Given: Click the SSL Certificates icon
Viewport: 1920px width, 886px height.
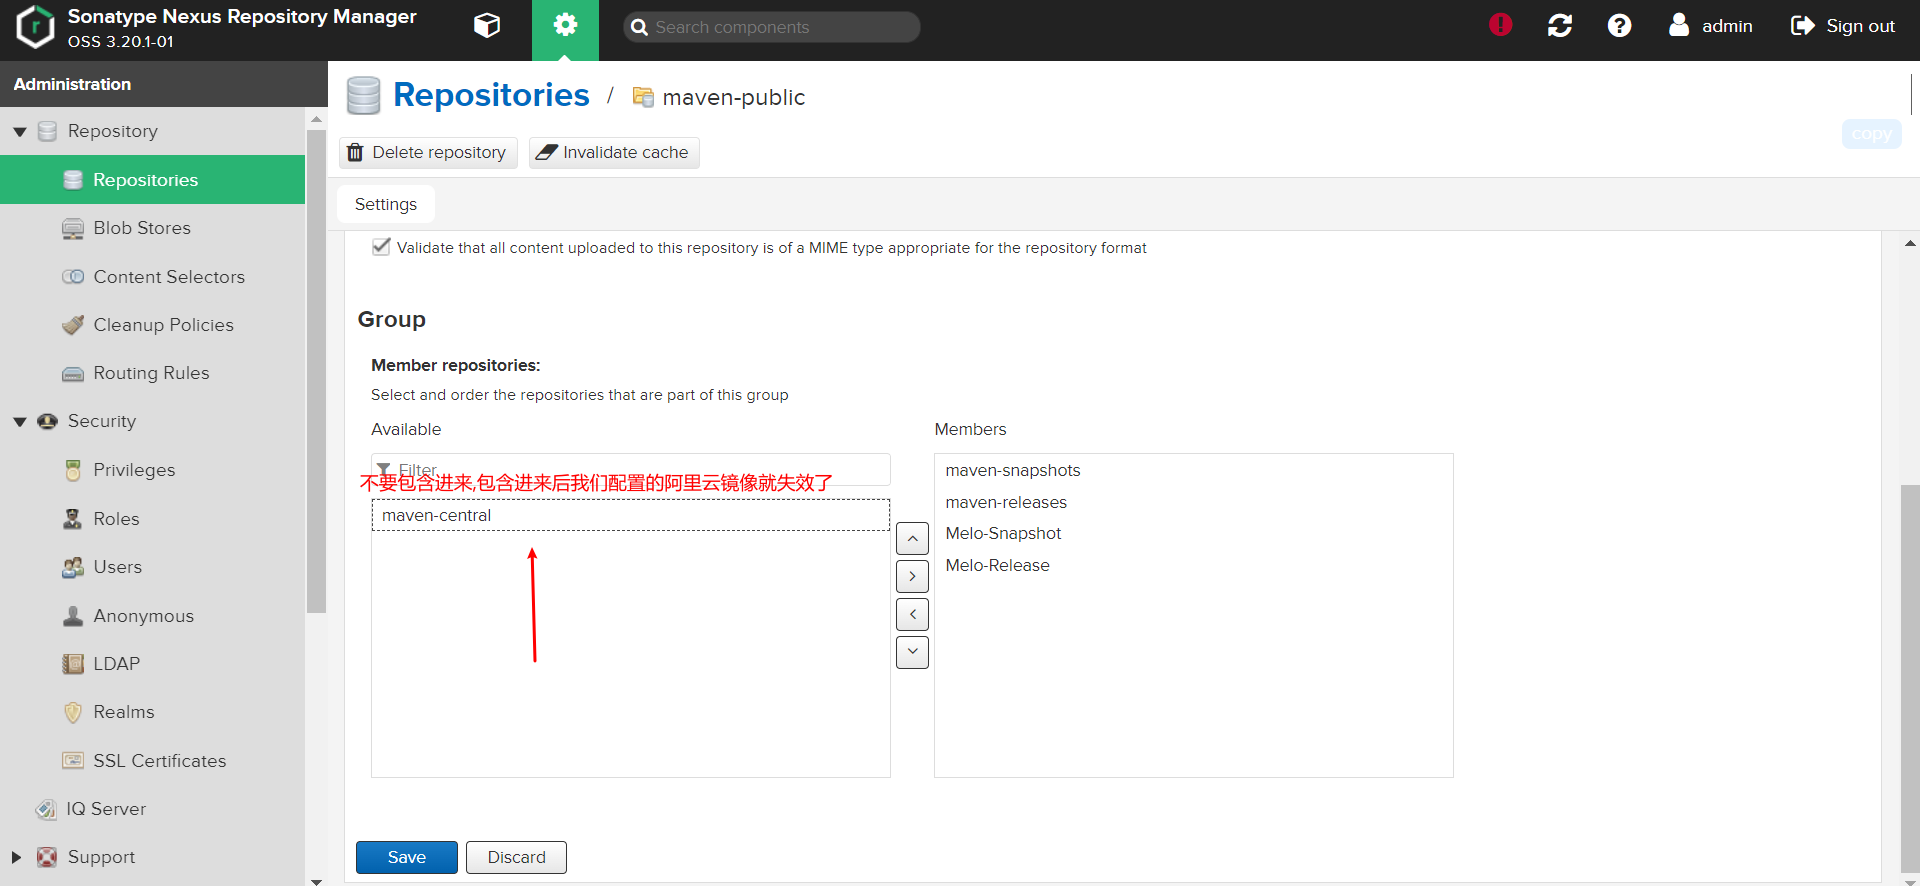Looking at the screenshot, I should [x=73, y=761].
